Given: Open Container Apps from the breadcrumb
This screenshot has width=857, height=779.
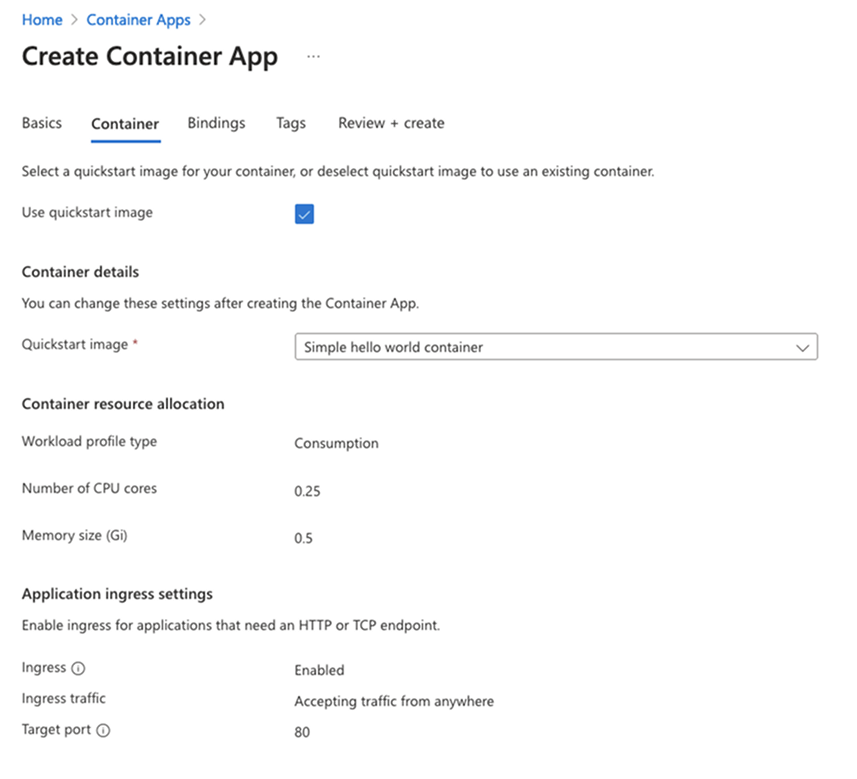Looking at the screenshot, I should (x=138, y=19).
